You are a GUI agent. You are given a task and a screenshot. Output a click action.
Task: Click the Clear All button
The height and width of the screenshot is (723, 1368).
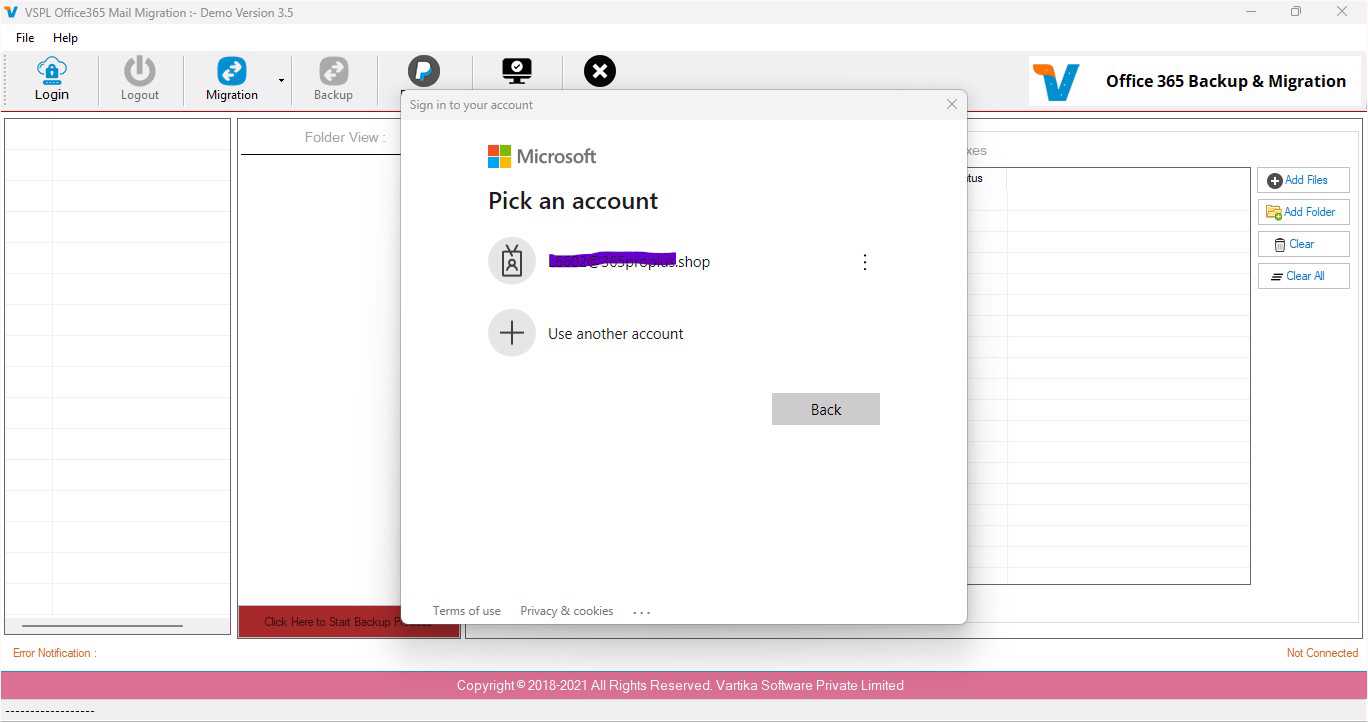point(1303,276)
